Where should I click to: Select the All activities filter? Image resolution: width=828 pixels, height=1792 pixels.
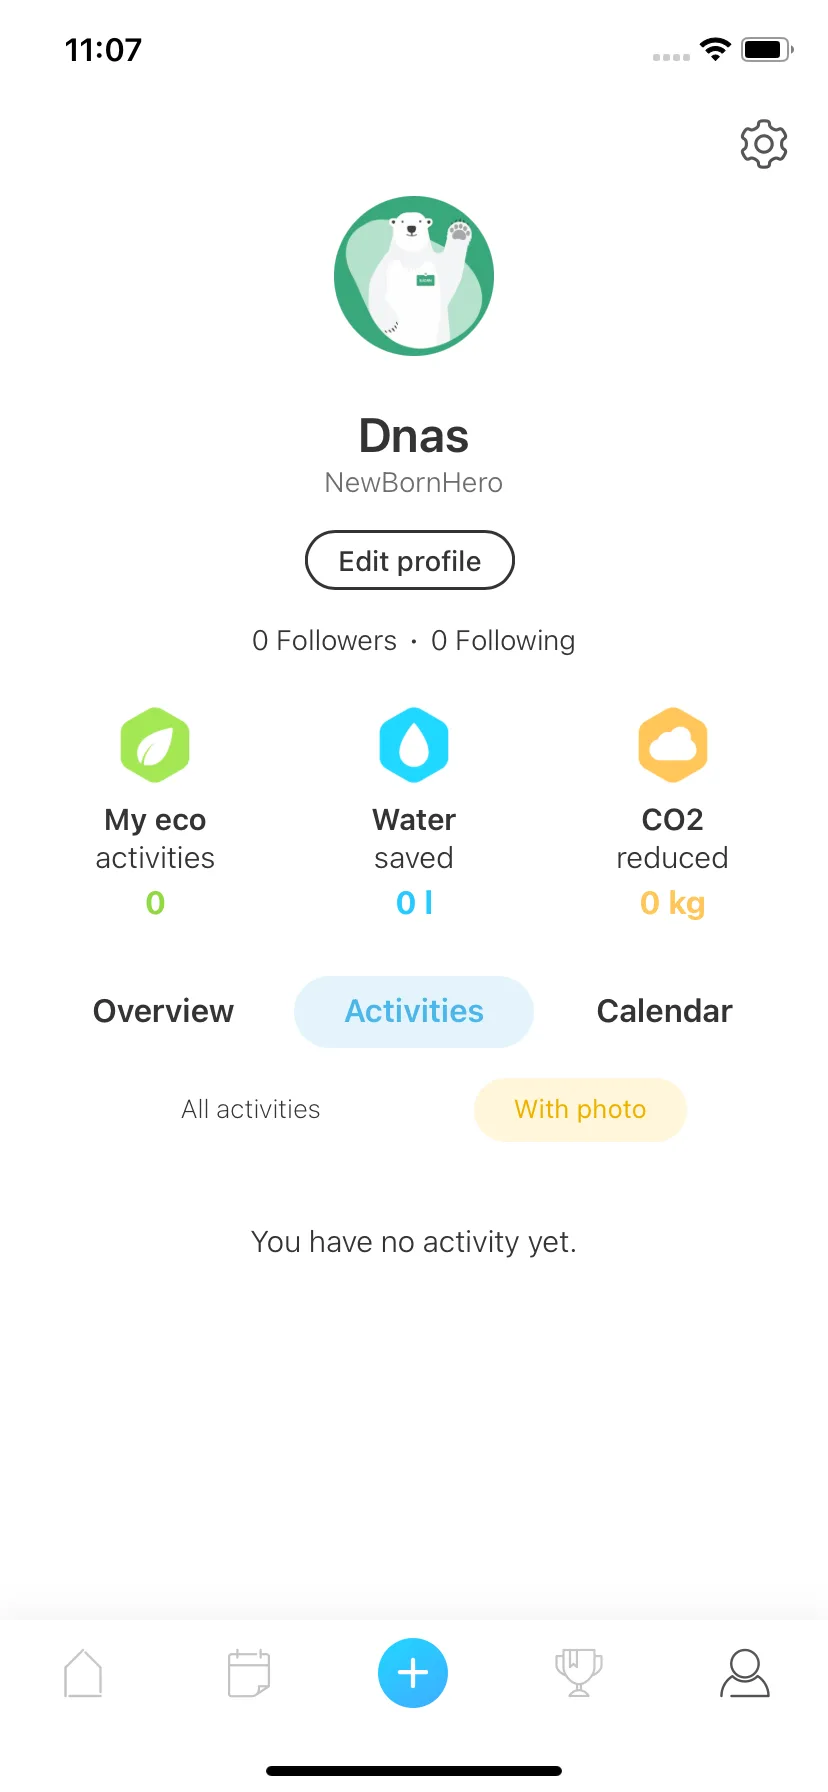pyautogui.click(x=251, y=1109)
